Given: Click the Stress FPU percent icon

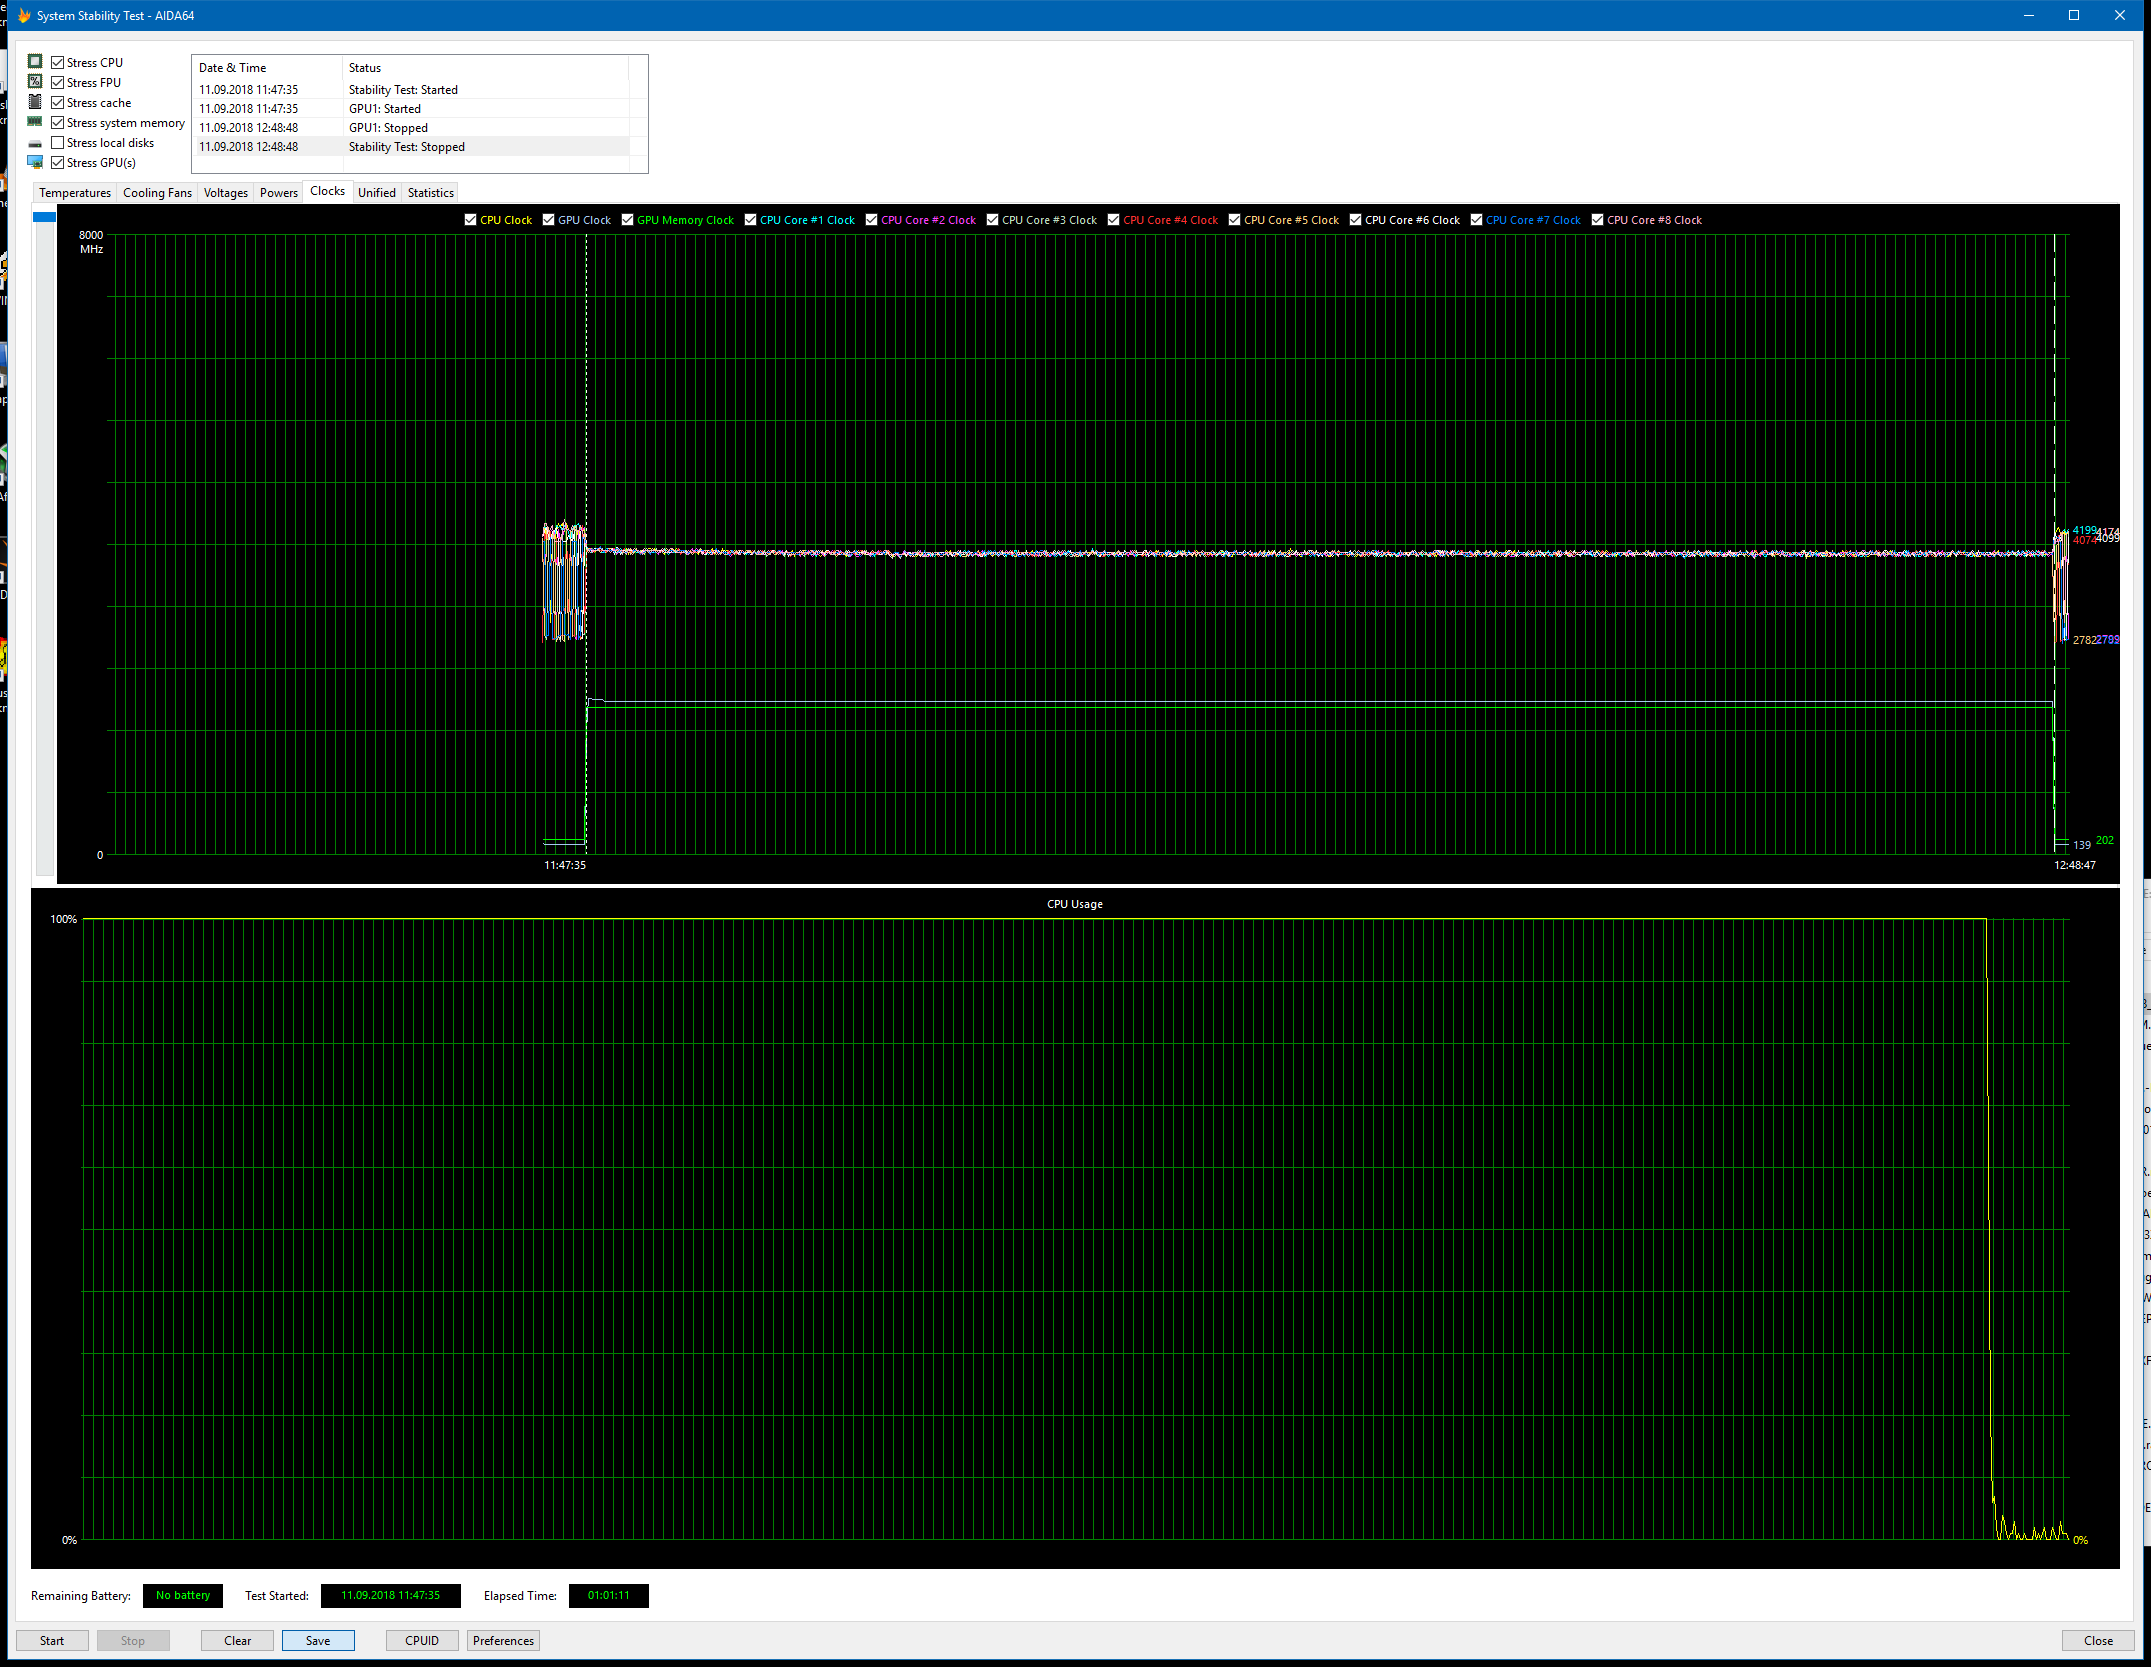Looking at the screenshot, I should pos(35,82).
